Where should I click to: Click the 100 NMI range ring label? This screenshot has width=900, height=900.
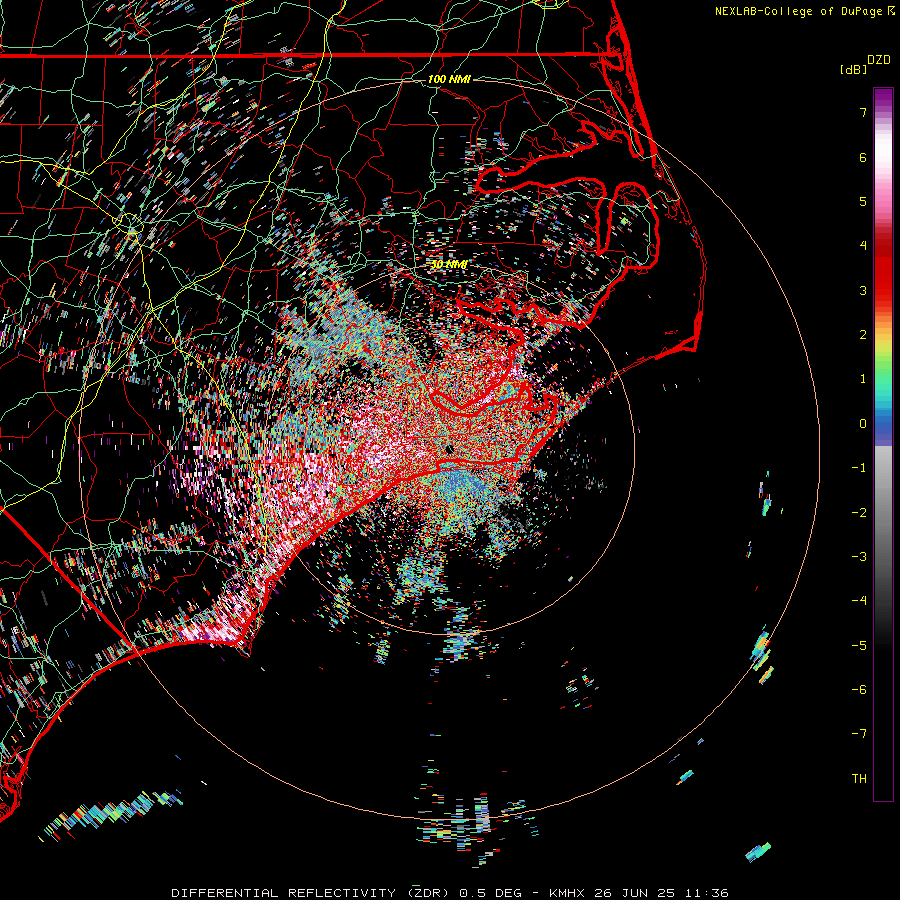click(x=449, y=79)
